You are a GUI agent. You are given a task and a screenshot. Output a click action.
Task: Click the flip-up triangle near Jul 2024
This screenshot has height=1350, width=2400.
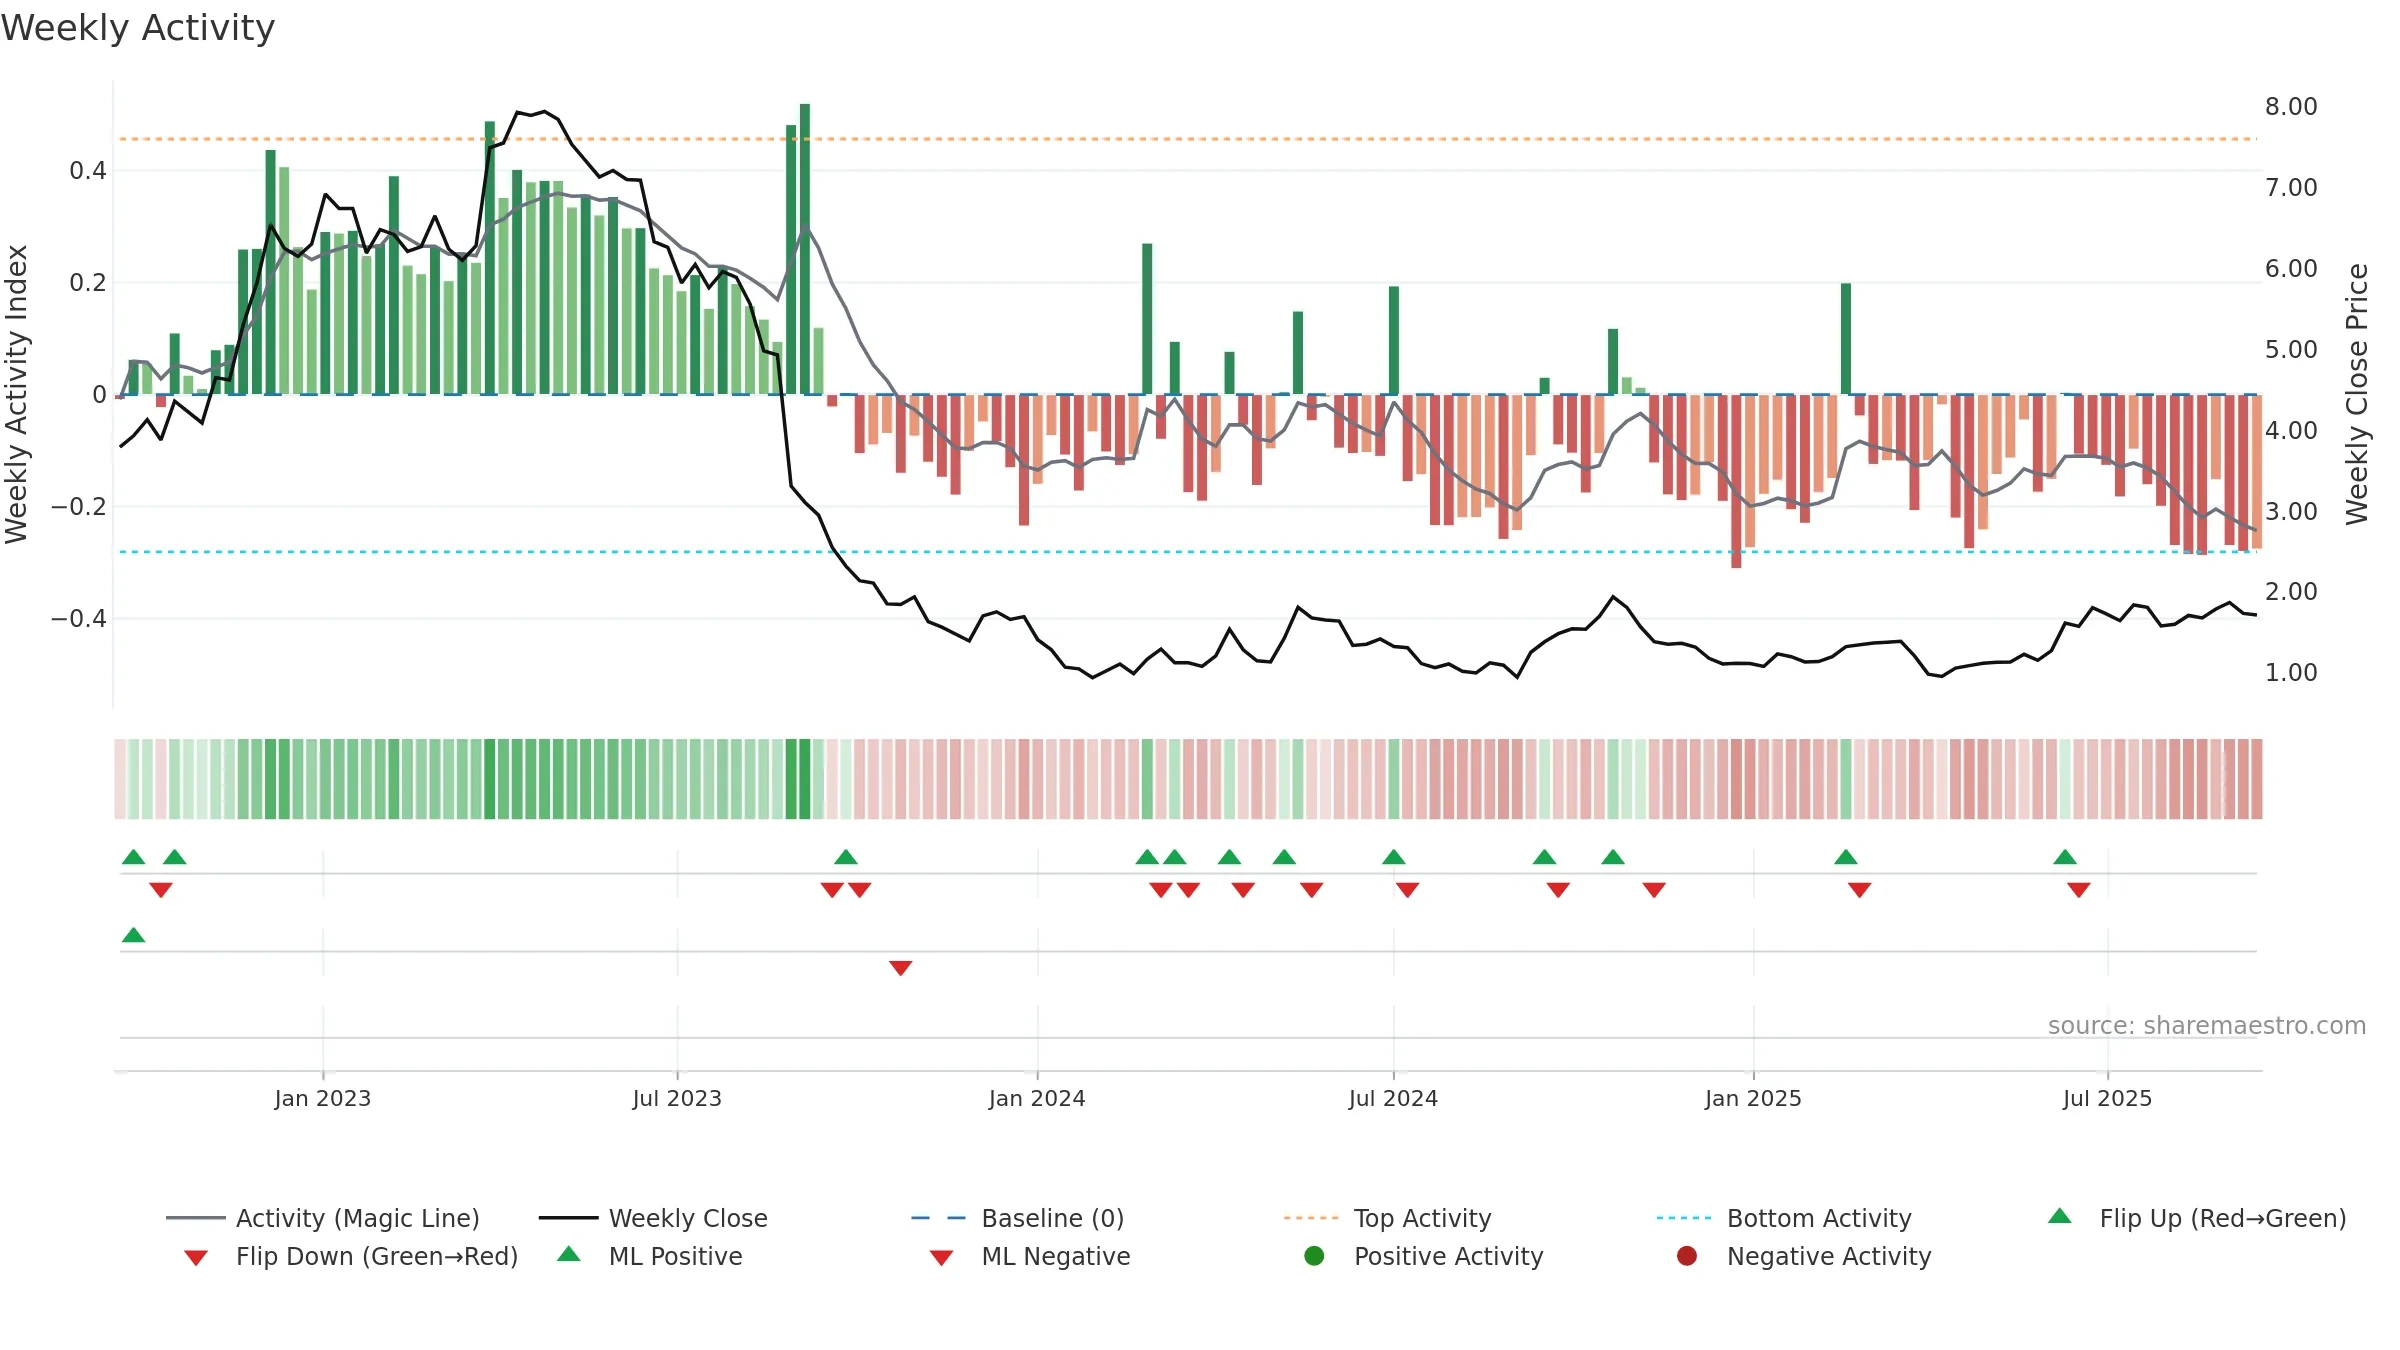point(1394,857)
